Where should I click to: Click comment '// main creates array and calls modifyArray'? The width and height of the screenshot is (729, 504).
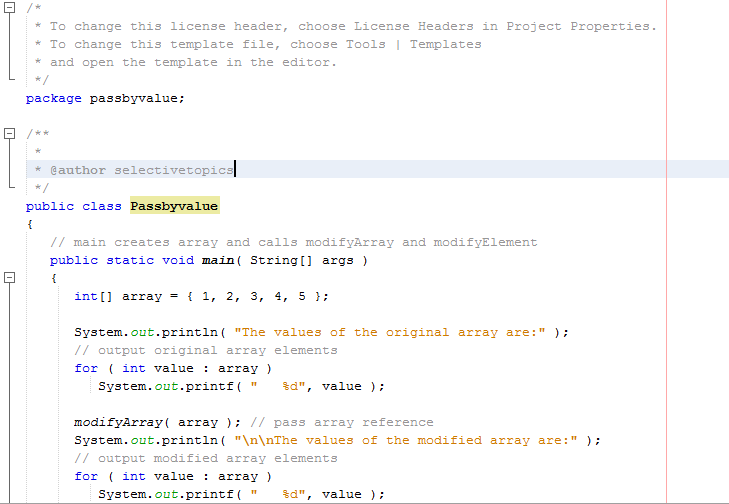[x=294, y=242]
